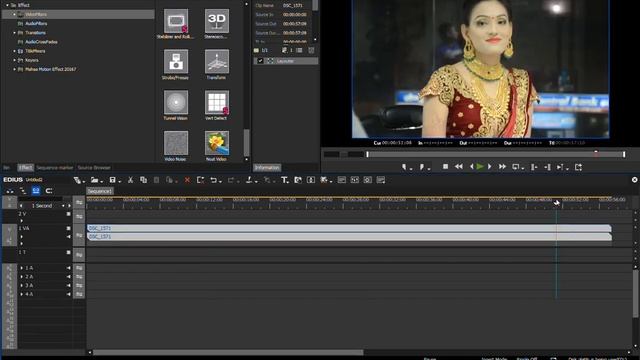Click Set In point button
The height and width of the screenshot is (360, 640).
(x=404, y=167)
